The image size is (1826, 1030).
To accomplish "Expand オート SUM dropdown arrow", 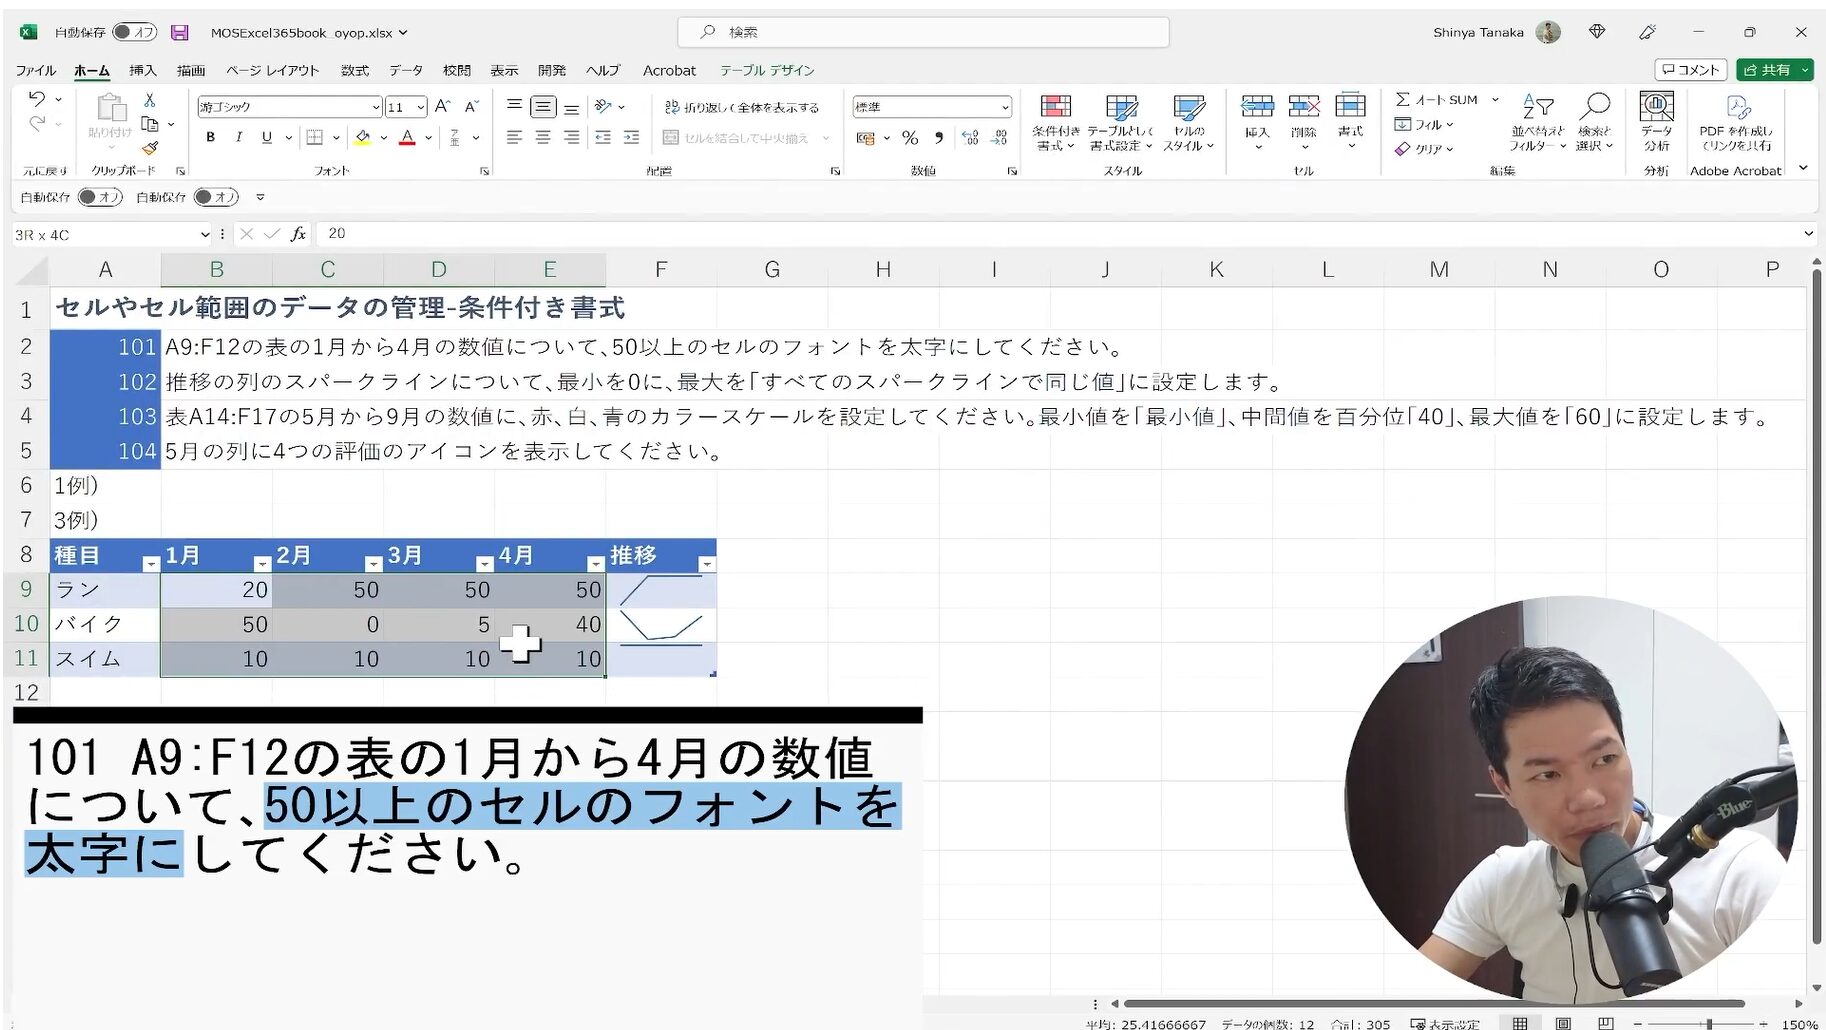I will [x=1495, y=100].
